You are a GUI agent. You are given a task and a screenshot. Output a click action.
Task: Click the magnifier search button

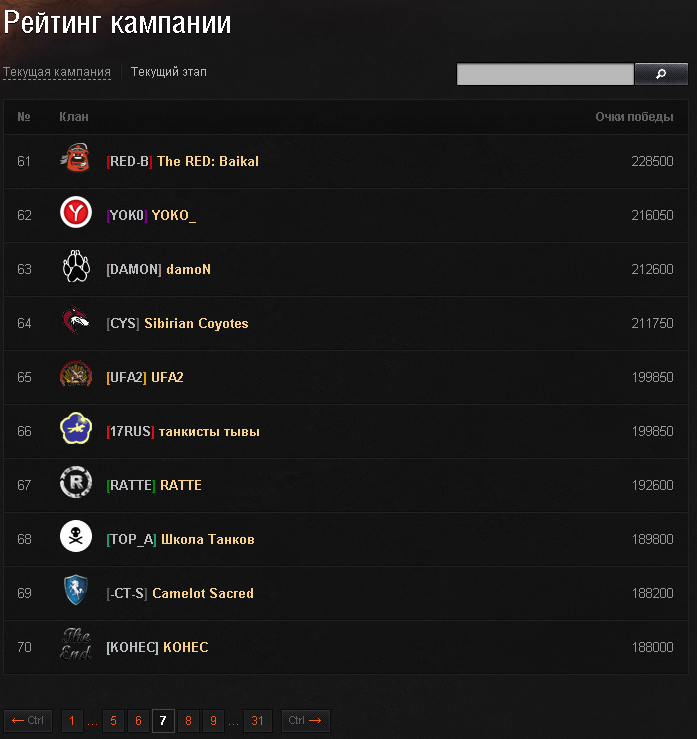(x=661, y=74)
